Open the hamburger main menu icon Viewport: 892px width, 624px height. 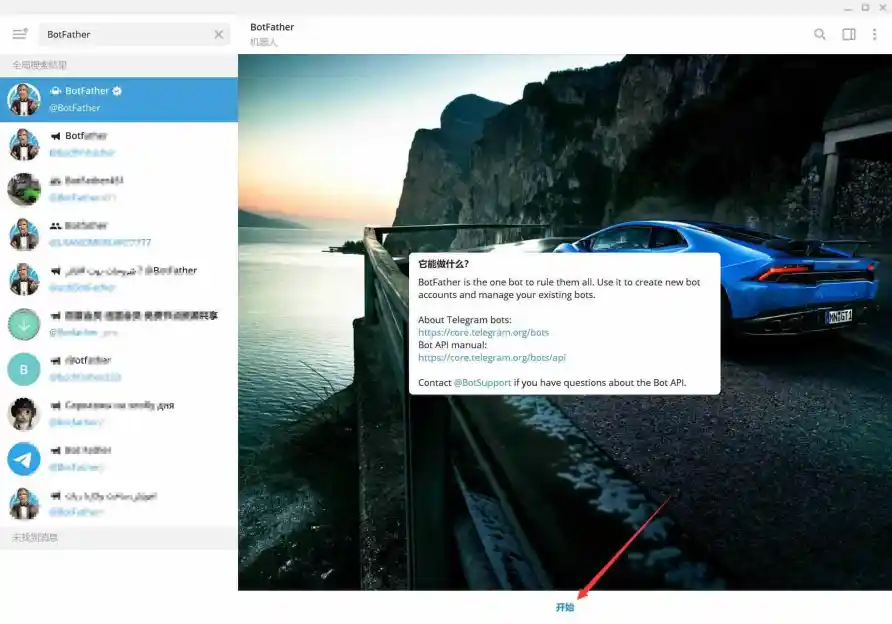(x=19, y=34)
